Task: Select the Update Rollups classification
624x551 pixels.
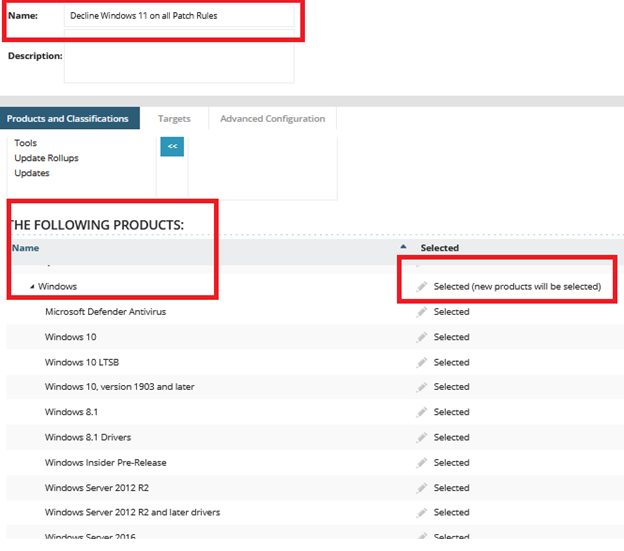Action: (x=46, y=158)
